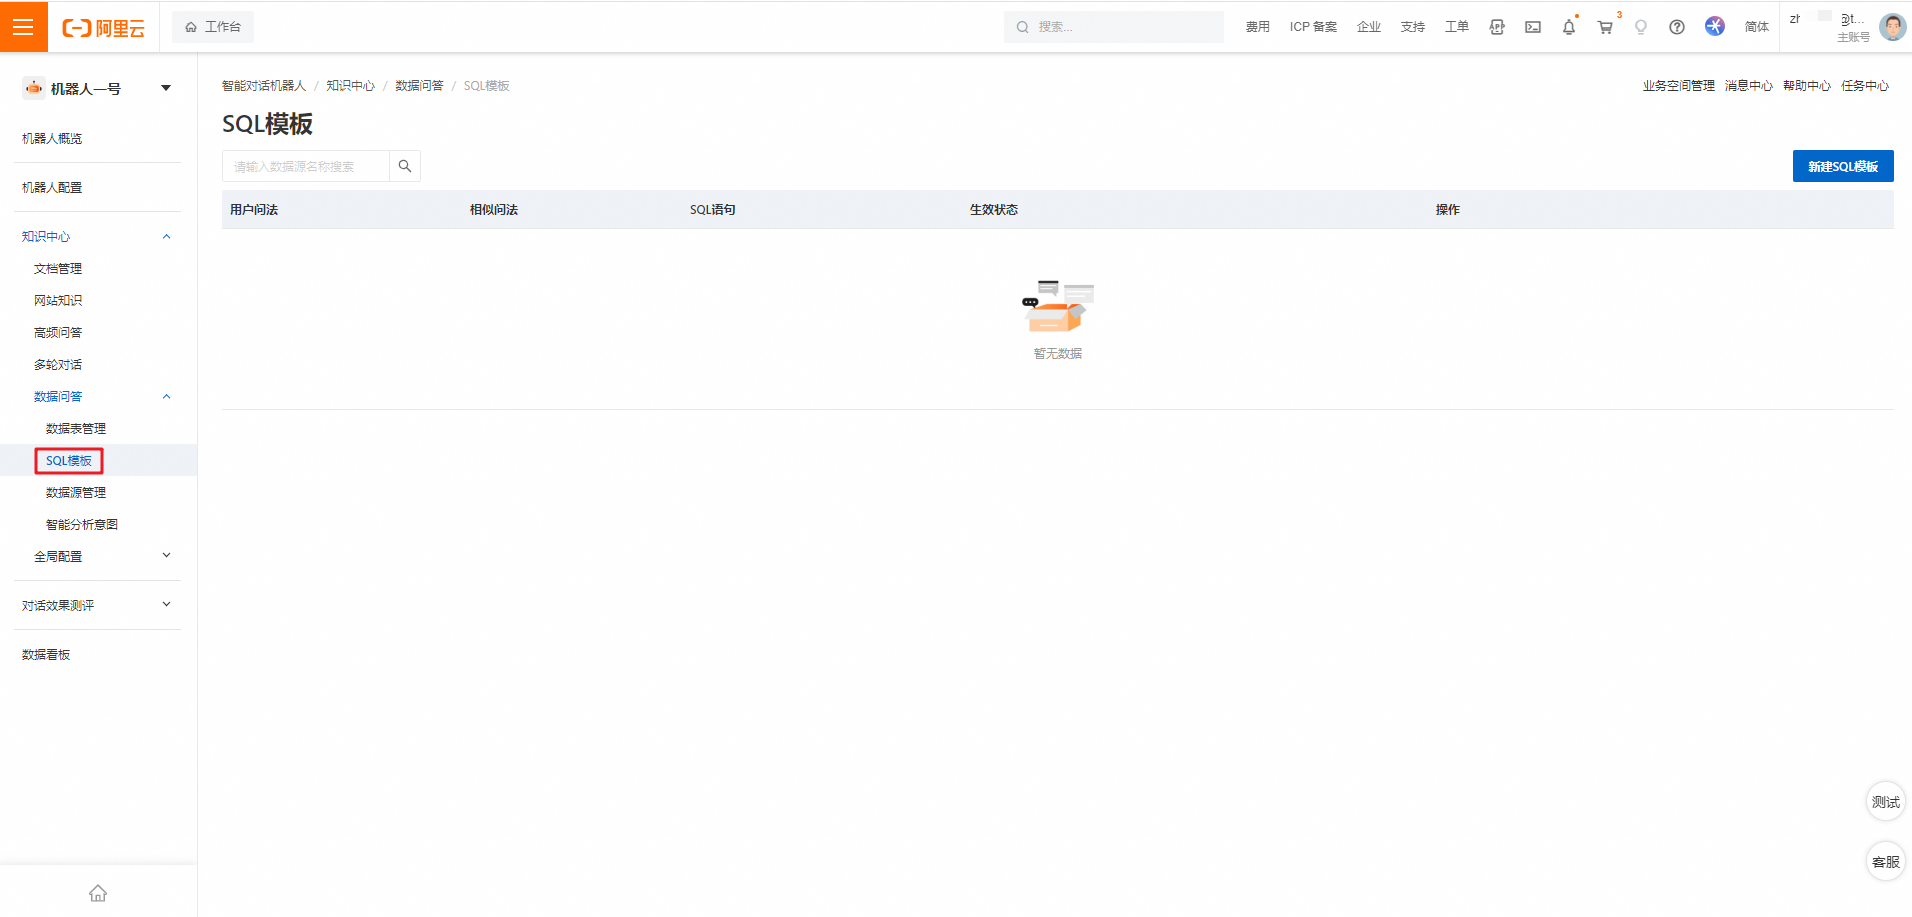The width and height of the screenshot is (1912, 917).
Task: Open the help question mark icon
Action: pyautogui.click(x=1676, y=27)
